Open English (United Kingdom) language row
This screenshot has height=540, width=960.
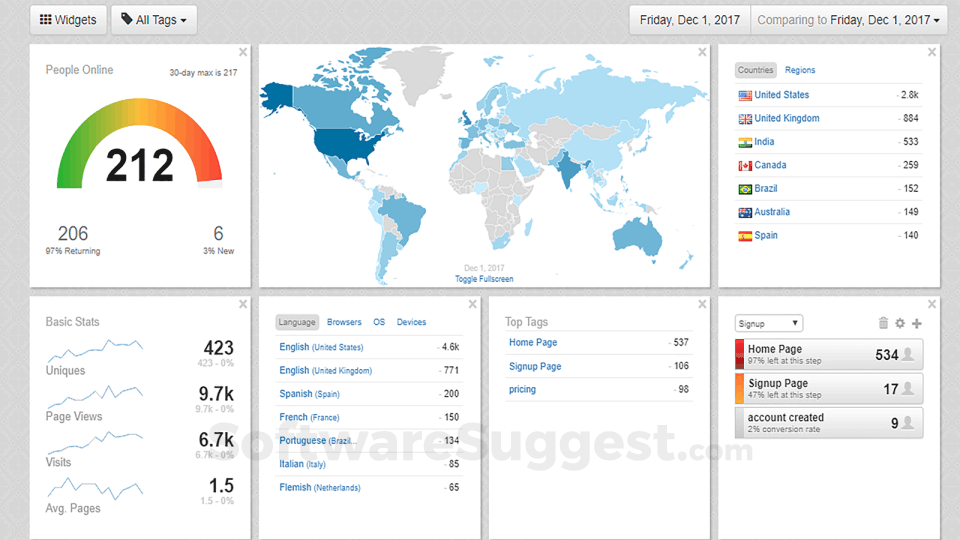point(369,370)
